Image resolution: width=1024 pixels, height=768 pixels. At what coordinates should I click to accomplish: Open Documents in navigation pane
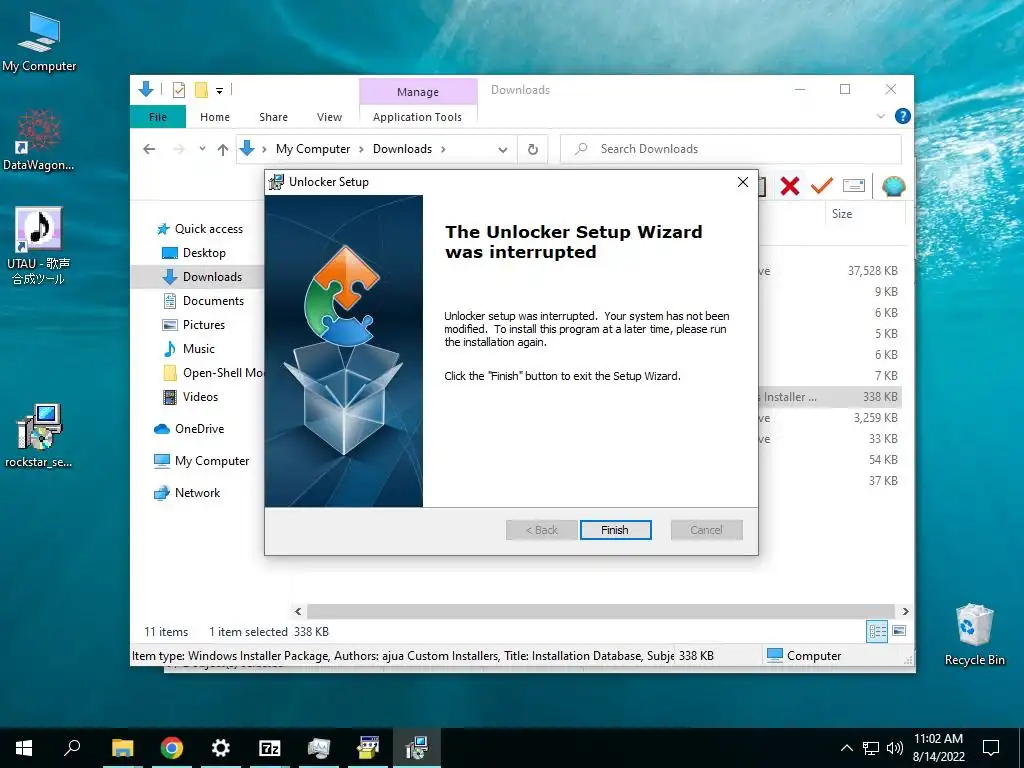[203, 300]
